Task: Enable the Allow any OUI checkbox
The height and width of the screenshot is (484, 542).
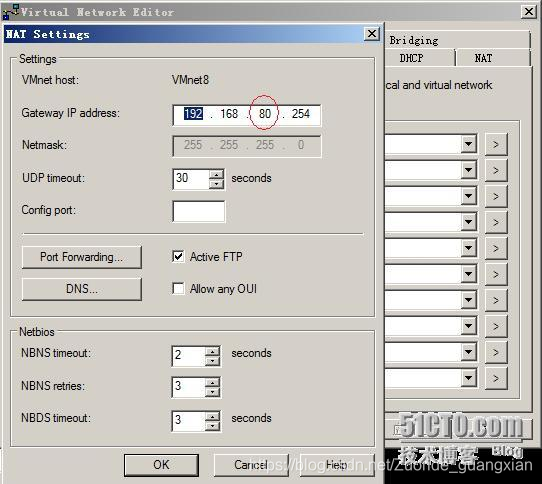Action: [178, 288]
